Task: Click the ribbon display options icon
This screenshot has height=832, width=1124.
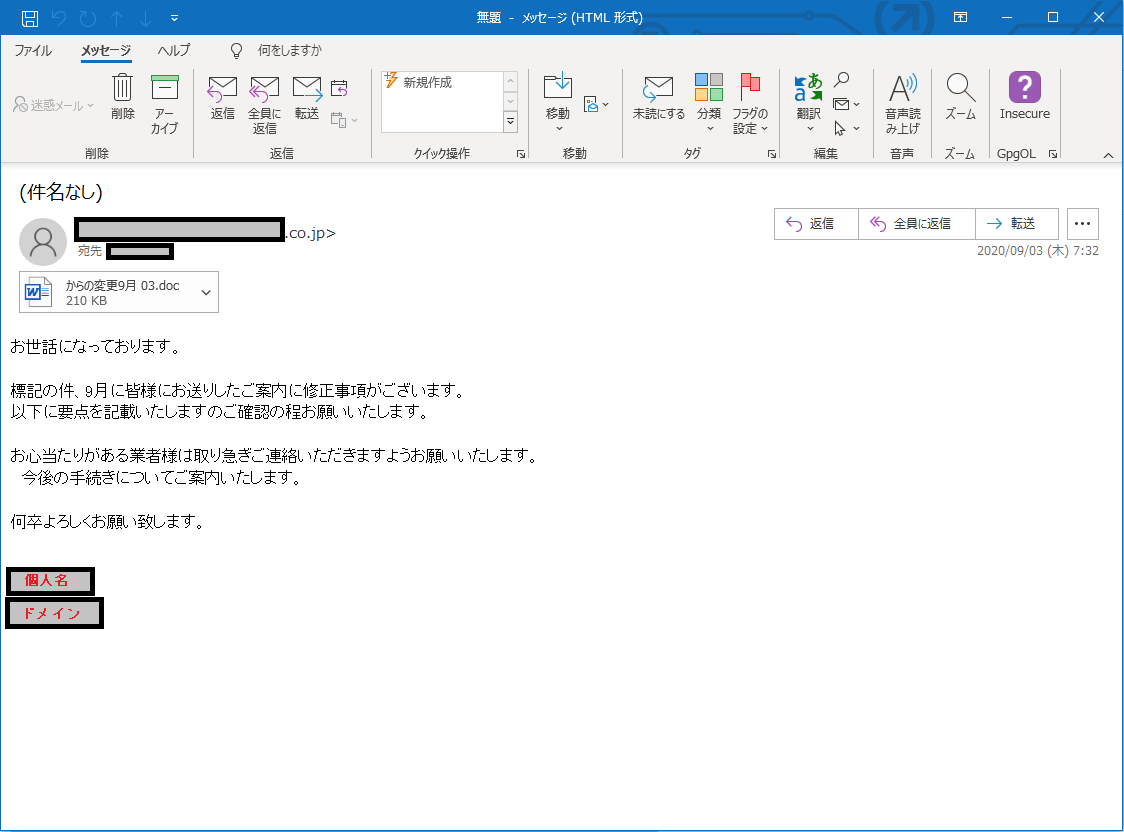Action: coord(961,17)
